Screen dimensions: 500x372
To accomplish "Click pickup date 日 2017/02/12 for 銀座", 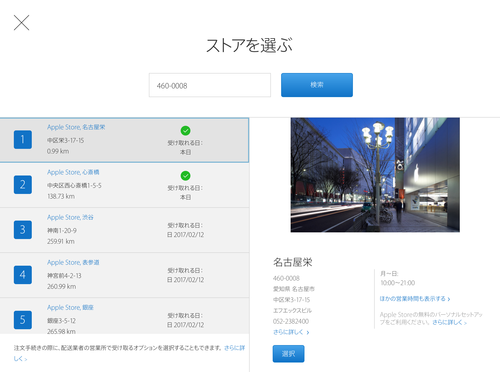I will tap(185, 325).
